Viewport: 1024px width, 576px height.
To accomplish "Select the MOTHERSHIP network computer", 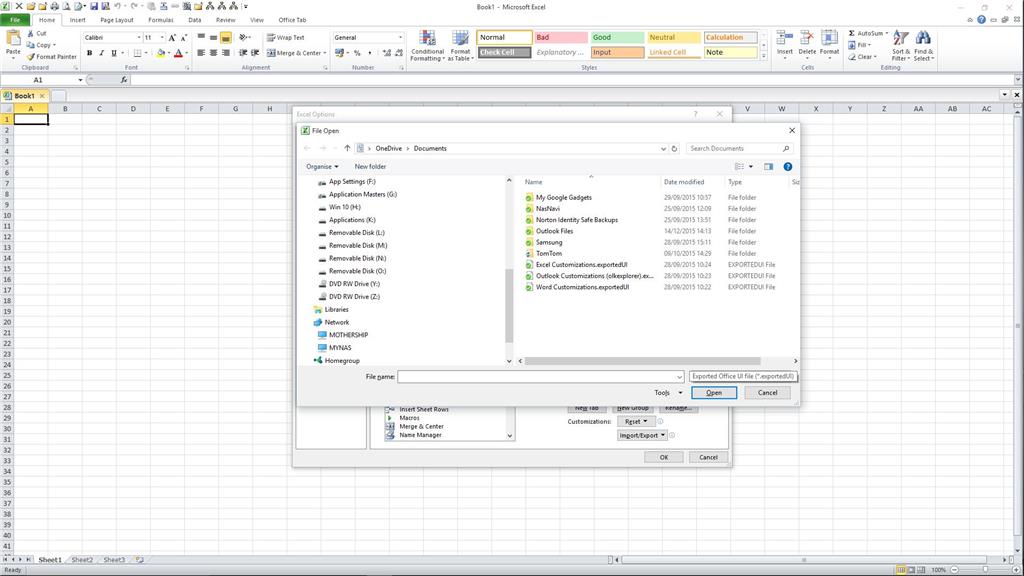I will tap(348, 334).
